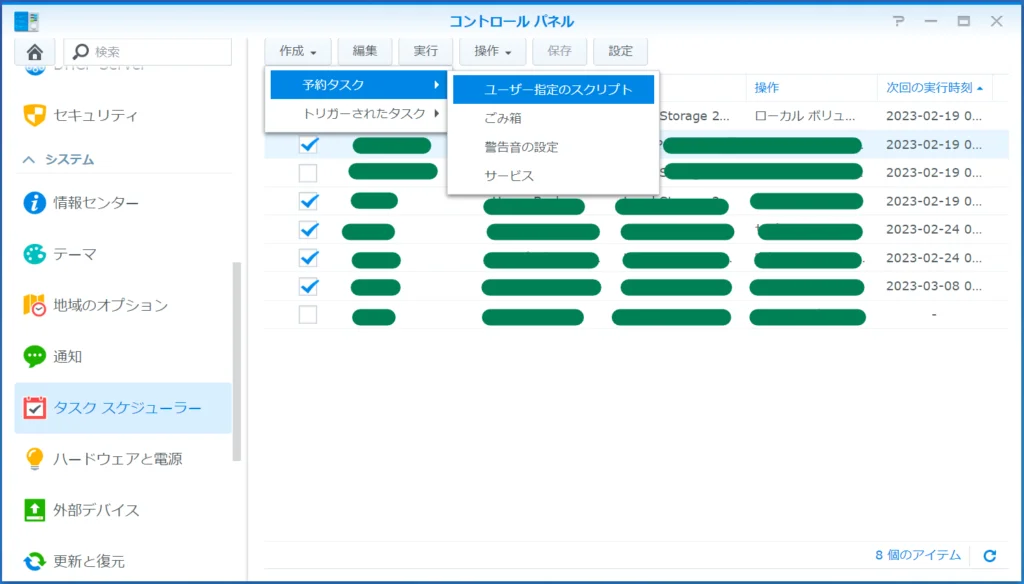
Task: Toggle checkbox of first 2023-02-24 task
Action: click(x=309, y=230)
